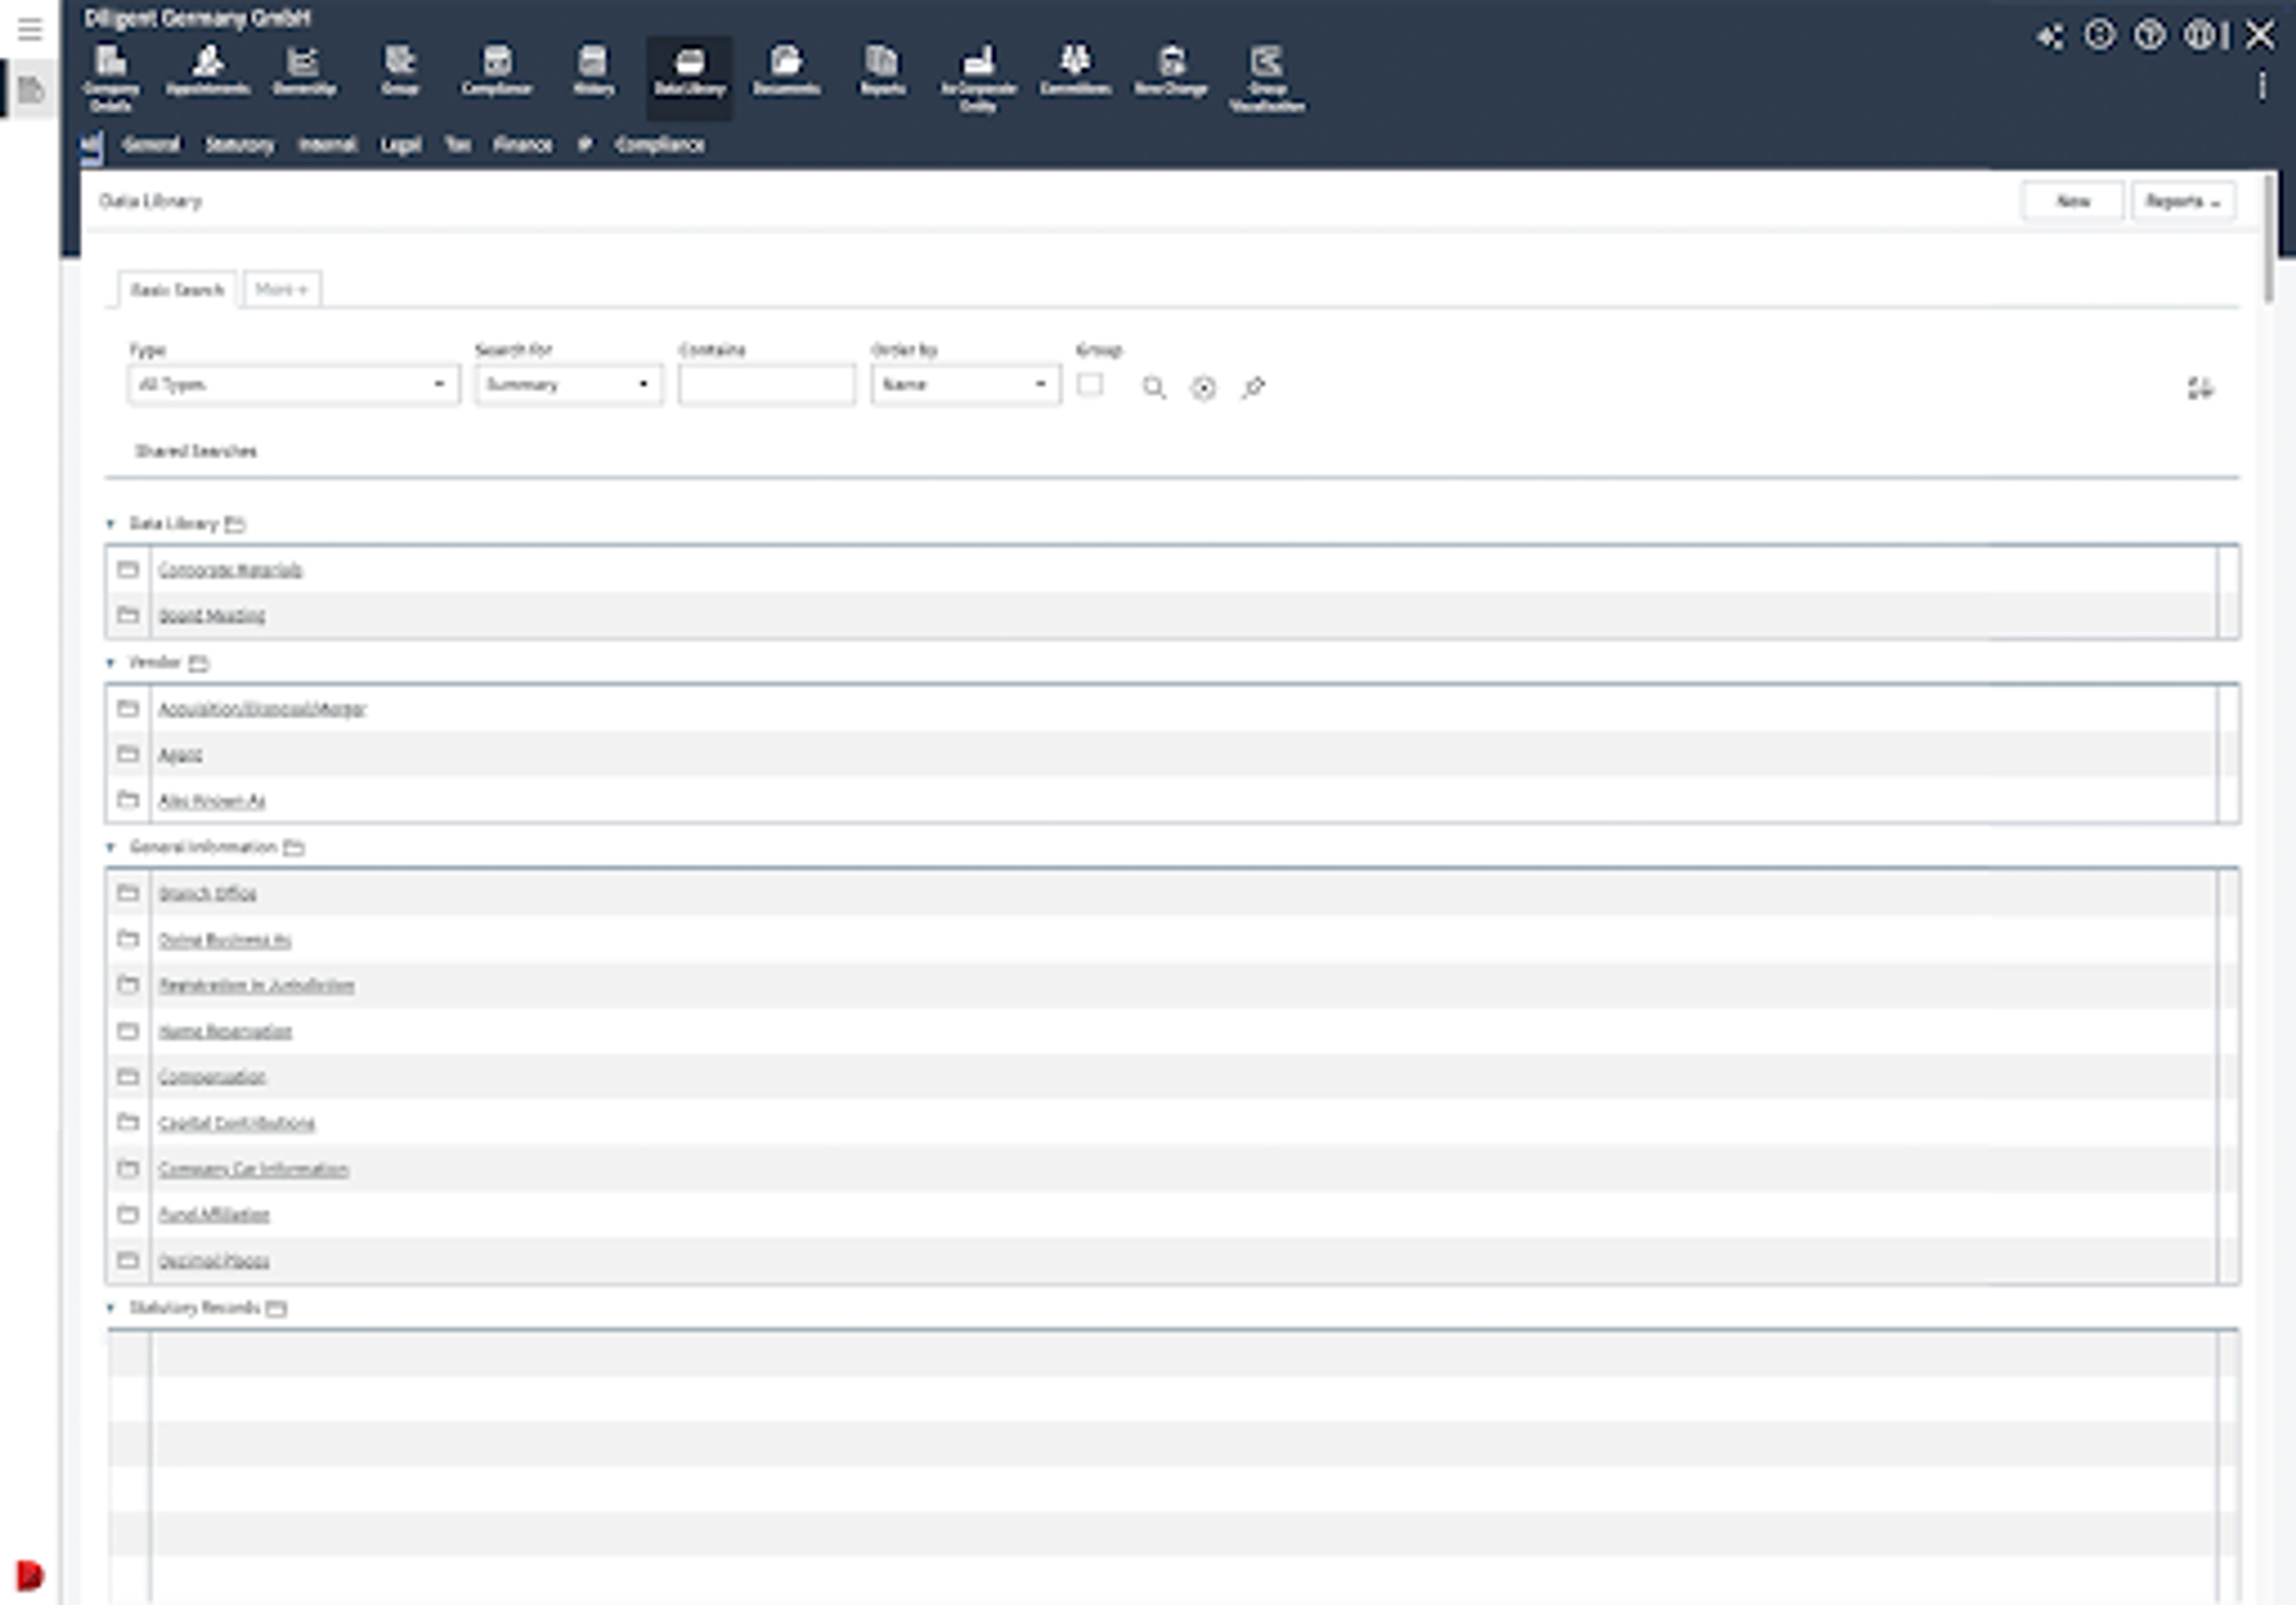
Task: Click the folder icon beside Compensation
Action: click(x=128, y=1076)
